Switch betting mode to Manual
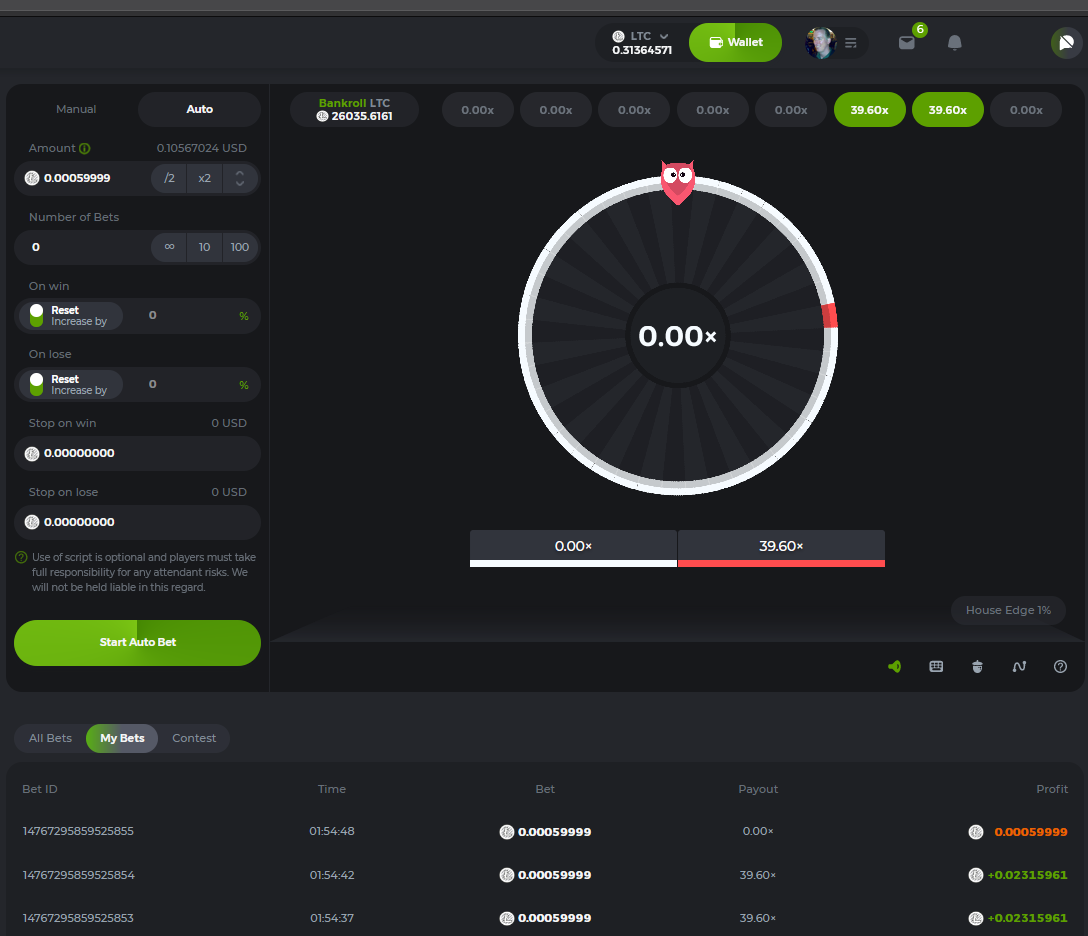 pos(76,109)
